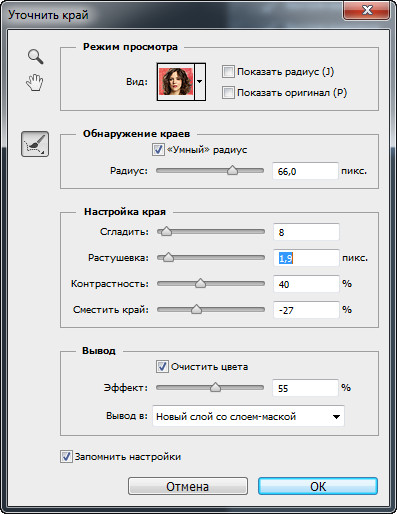Screen dimensions: 397x514
Task: Click the Радиус slider handle
Action: point(232,170)
